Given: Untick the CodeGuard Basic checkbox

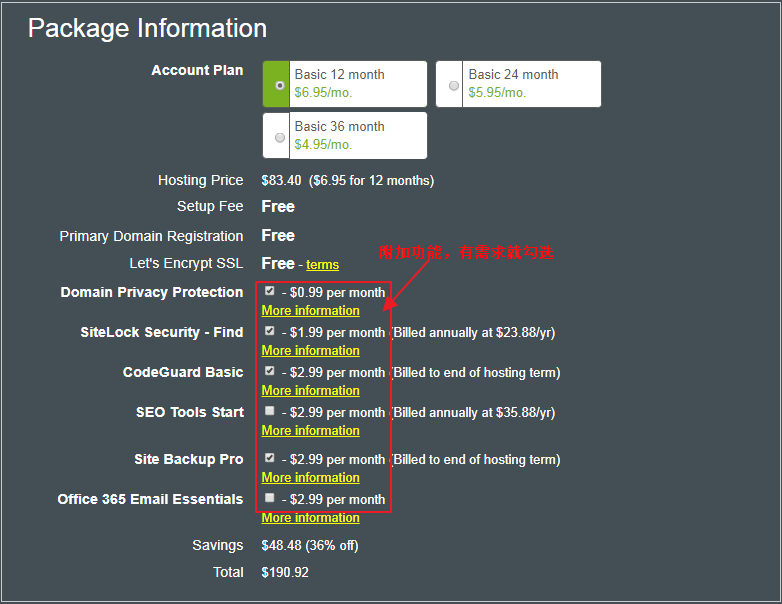Looking at the screenshot, I should pos(269,371).
